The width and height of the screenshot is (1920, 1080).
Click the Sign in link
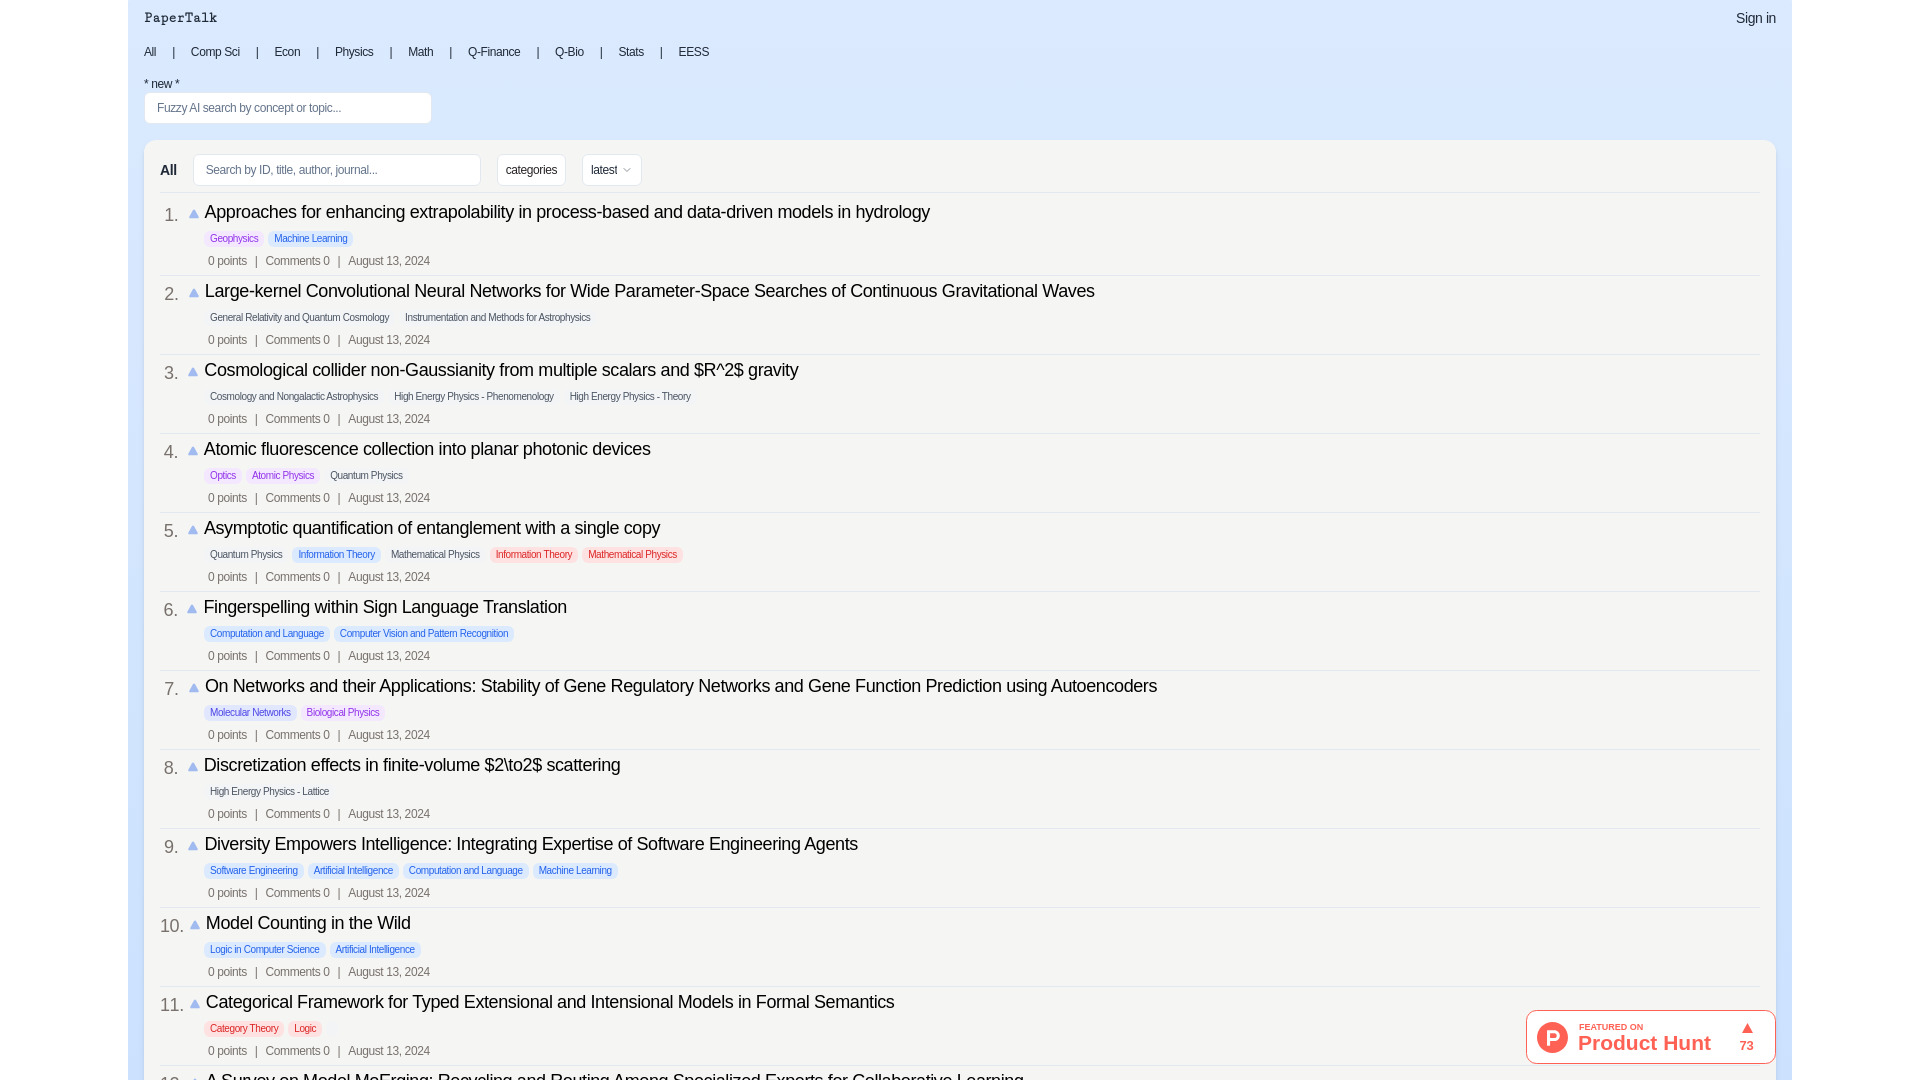(1755, 18)
